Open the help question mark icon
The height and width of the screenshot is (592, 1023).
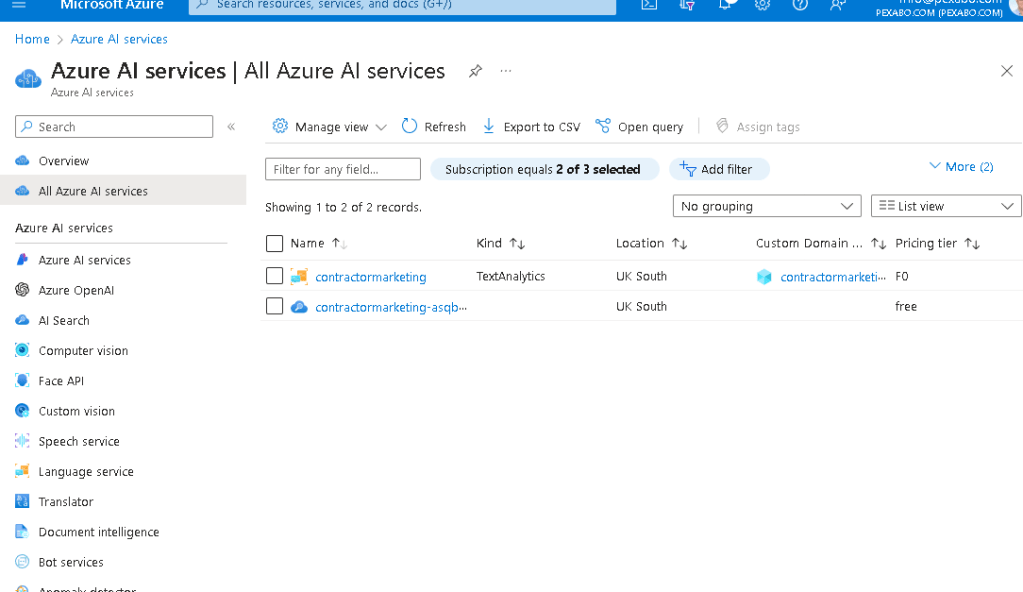[800, 5]
